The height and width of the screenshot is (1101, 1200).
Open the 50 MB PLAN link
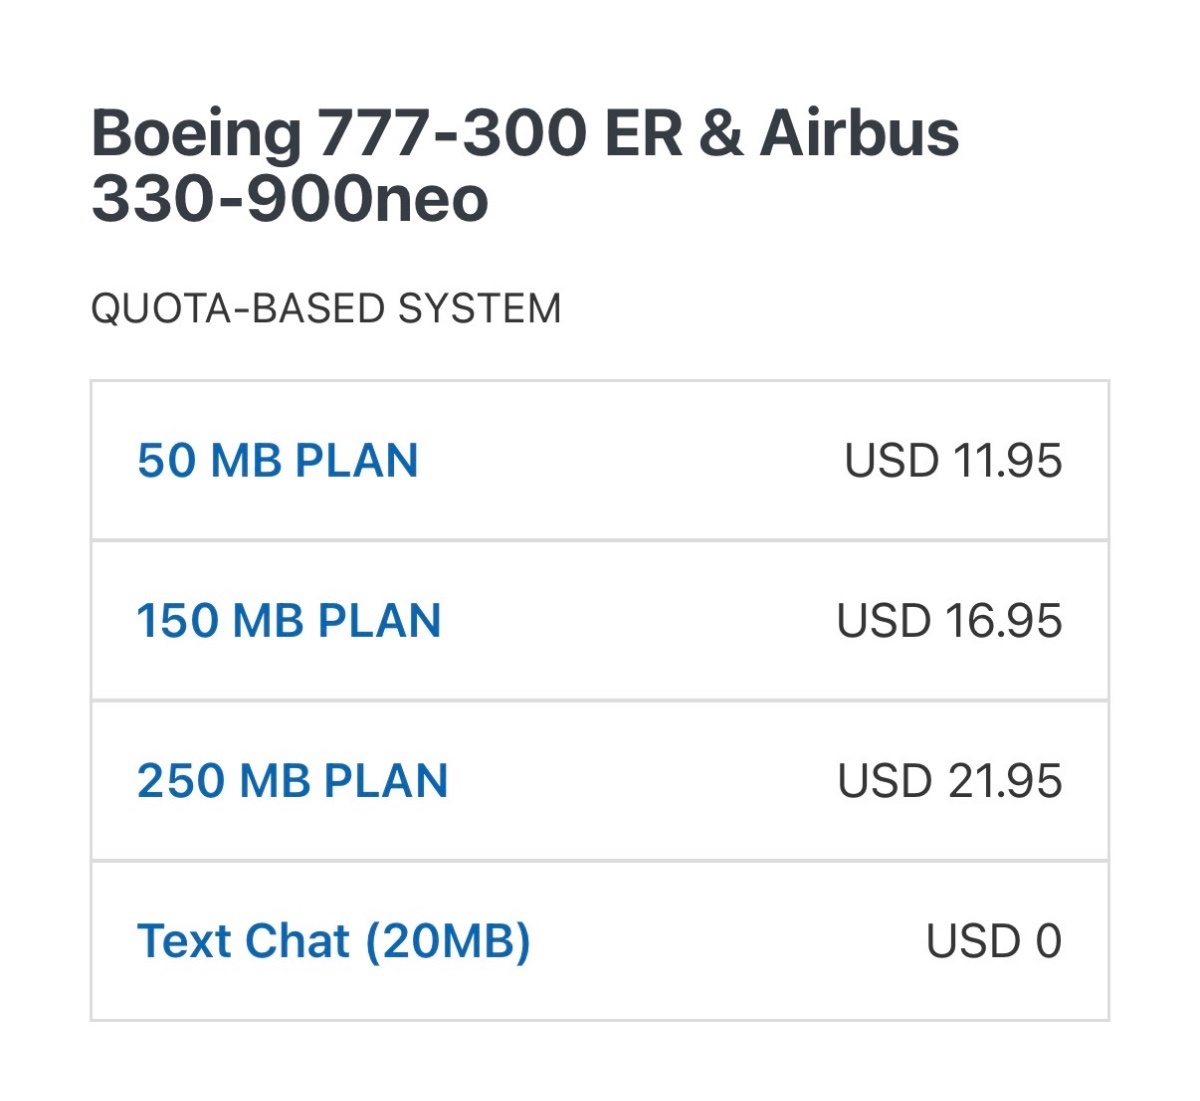point(277,461)
